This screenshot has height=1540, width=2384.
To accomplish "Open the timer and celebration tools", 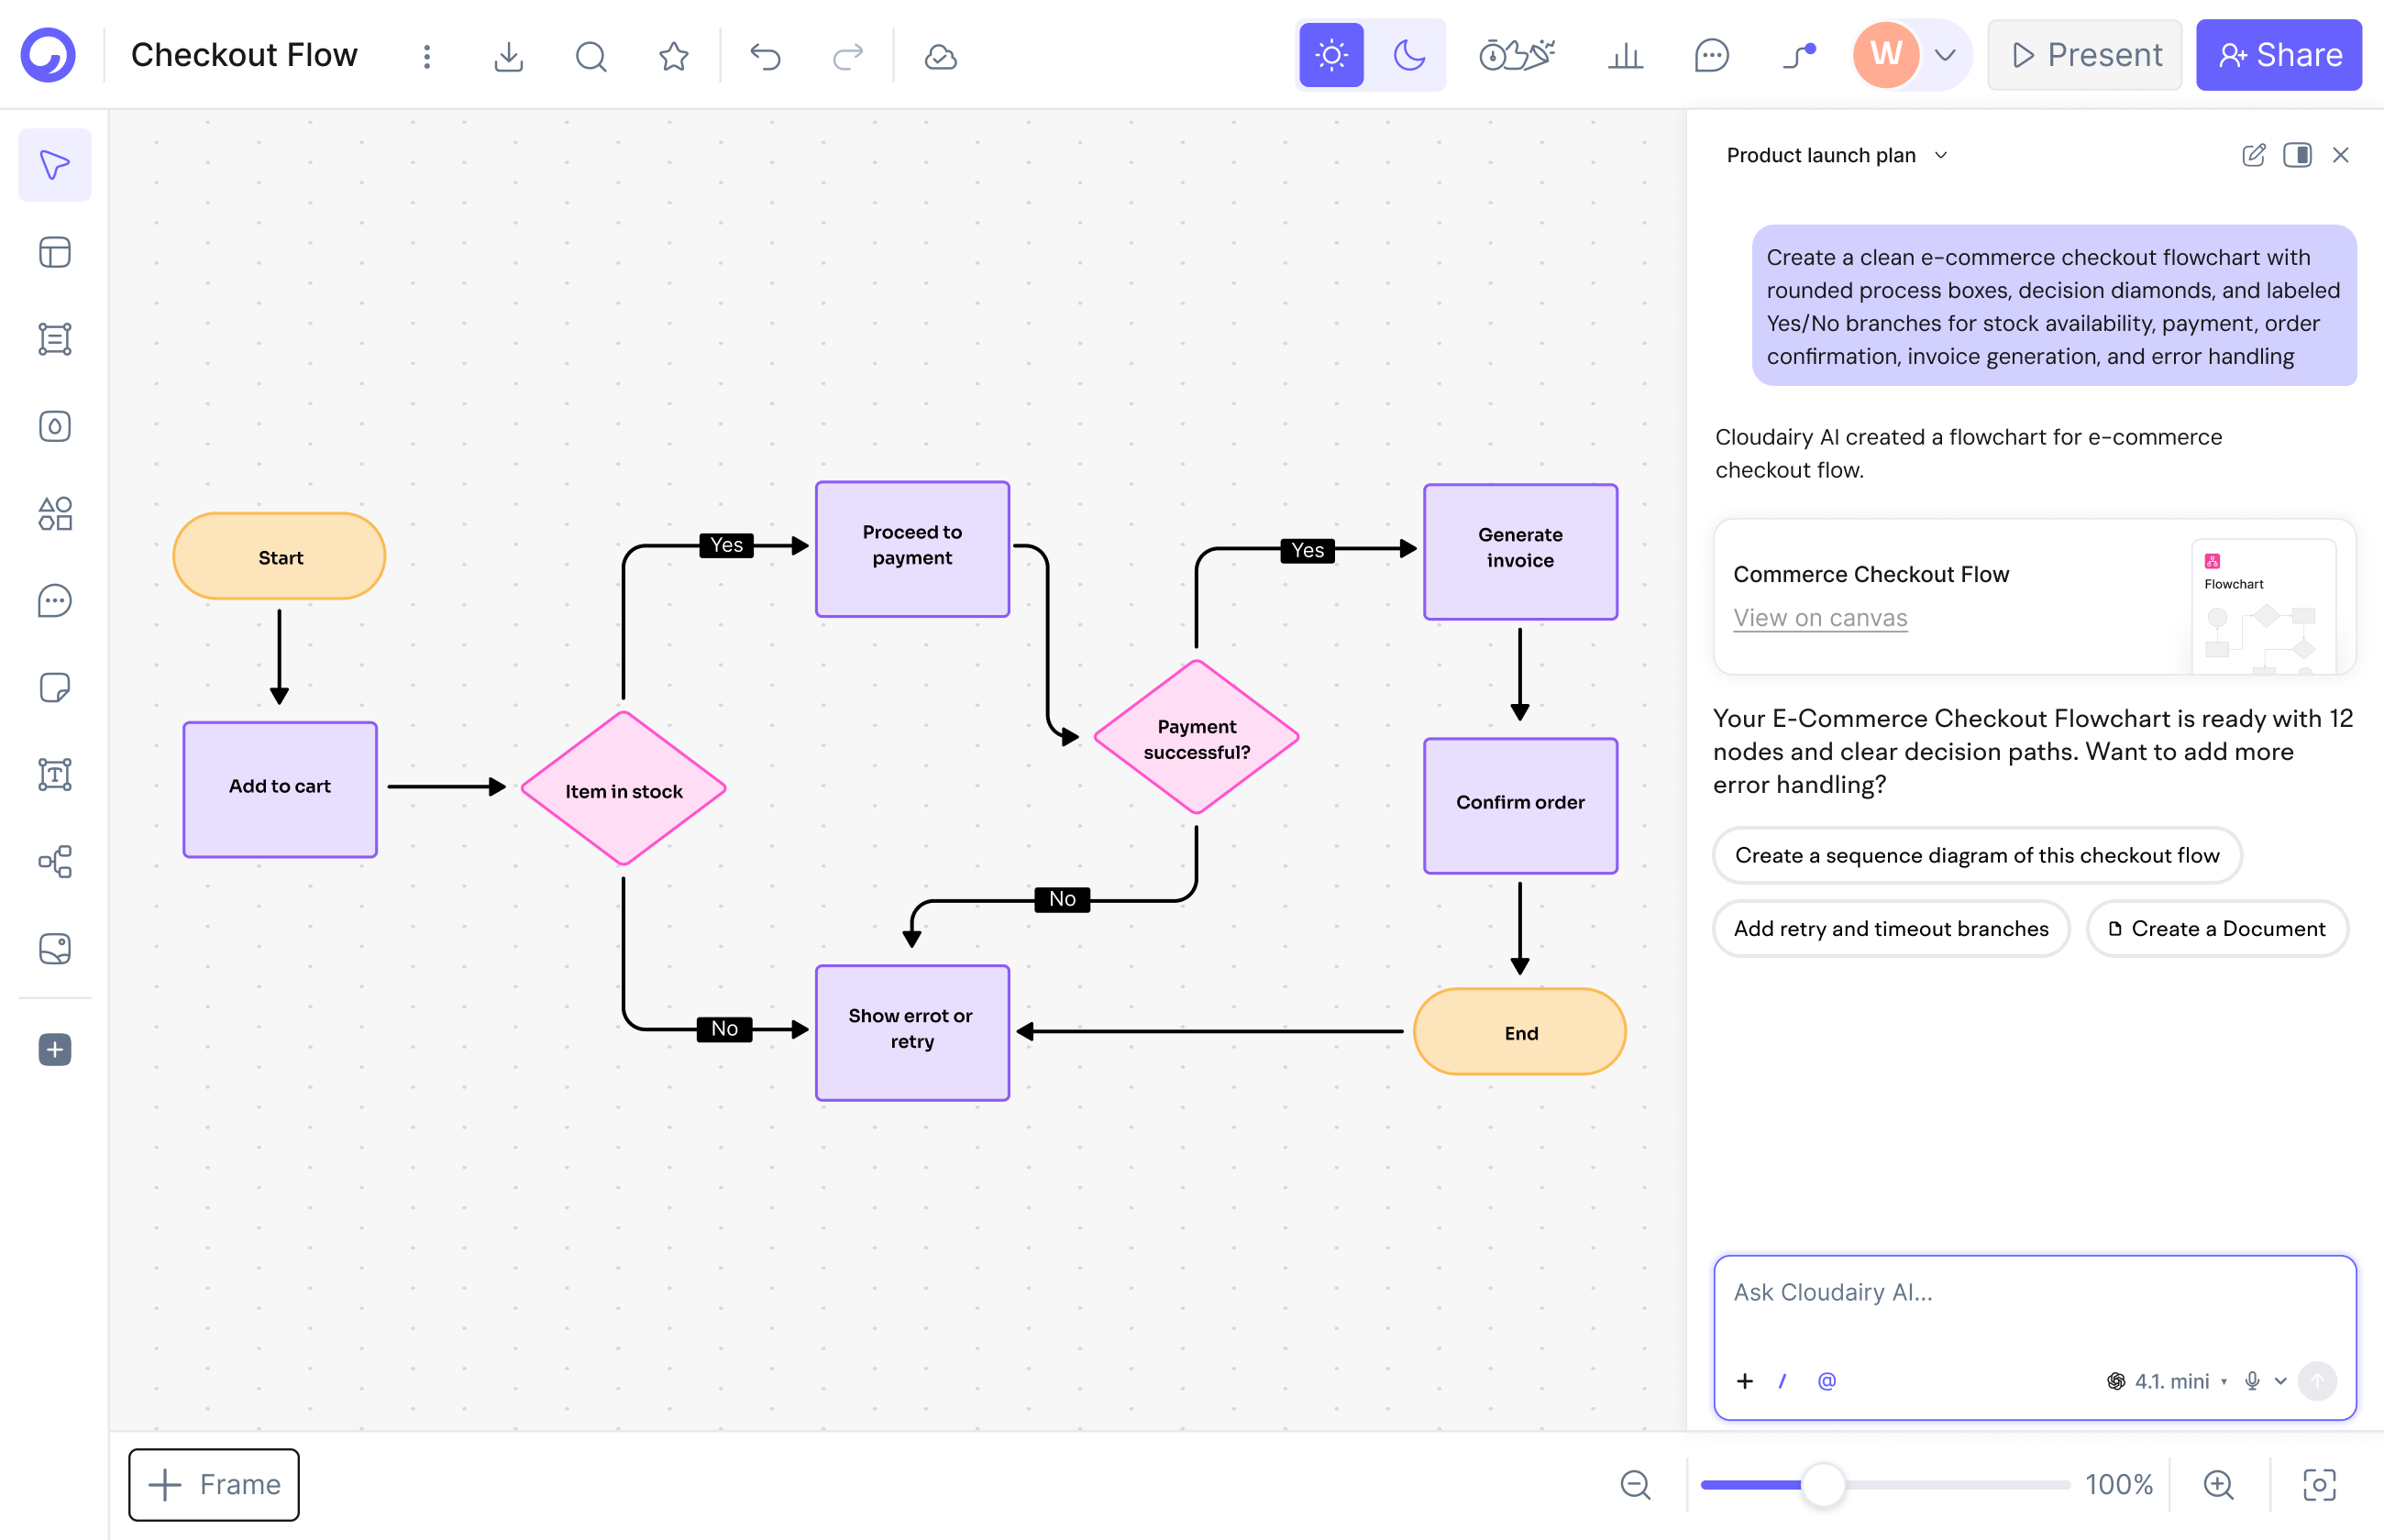I will pyautogui.click(x=1517, y=55).
